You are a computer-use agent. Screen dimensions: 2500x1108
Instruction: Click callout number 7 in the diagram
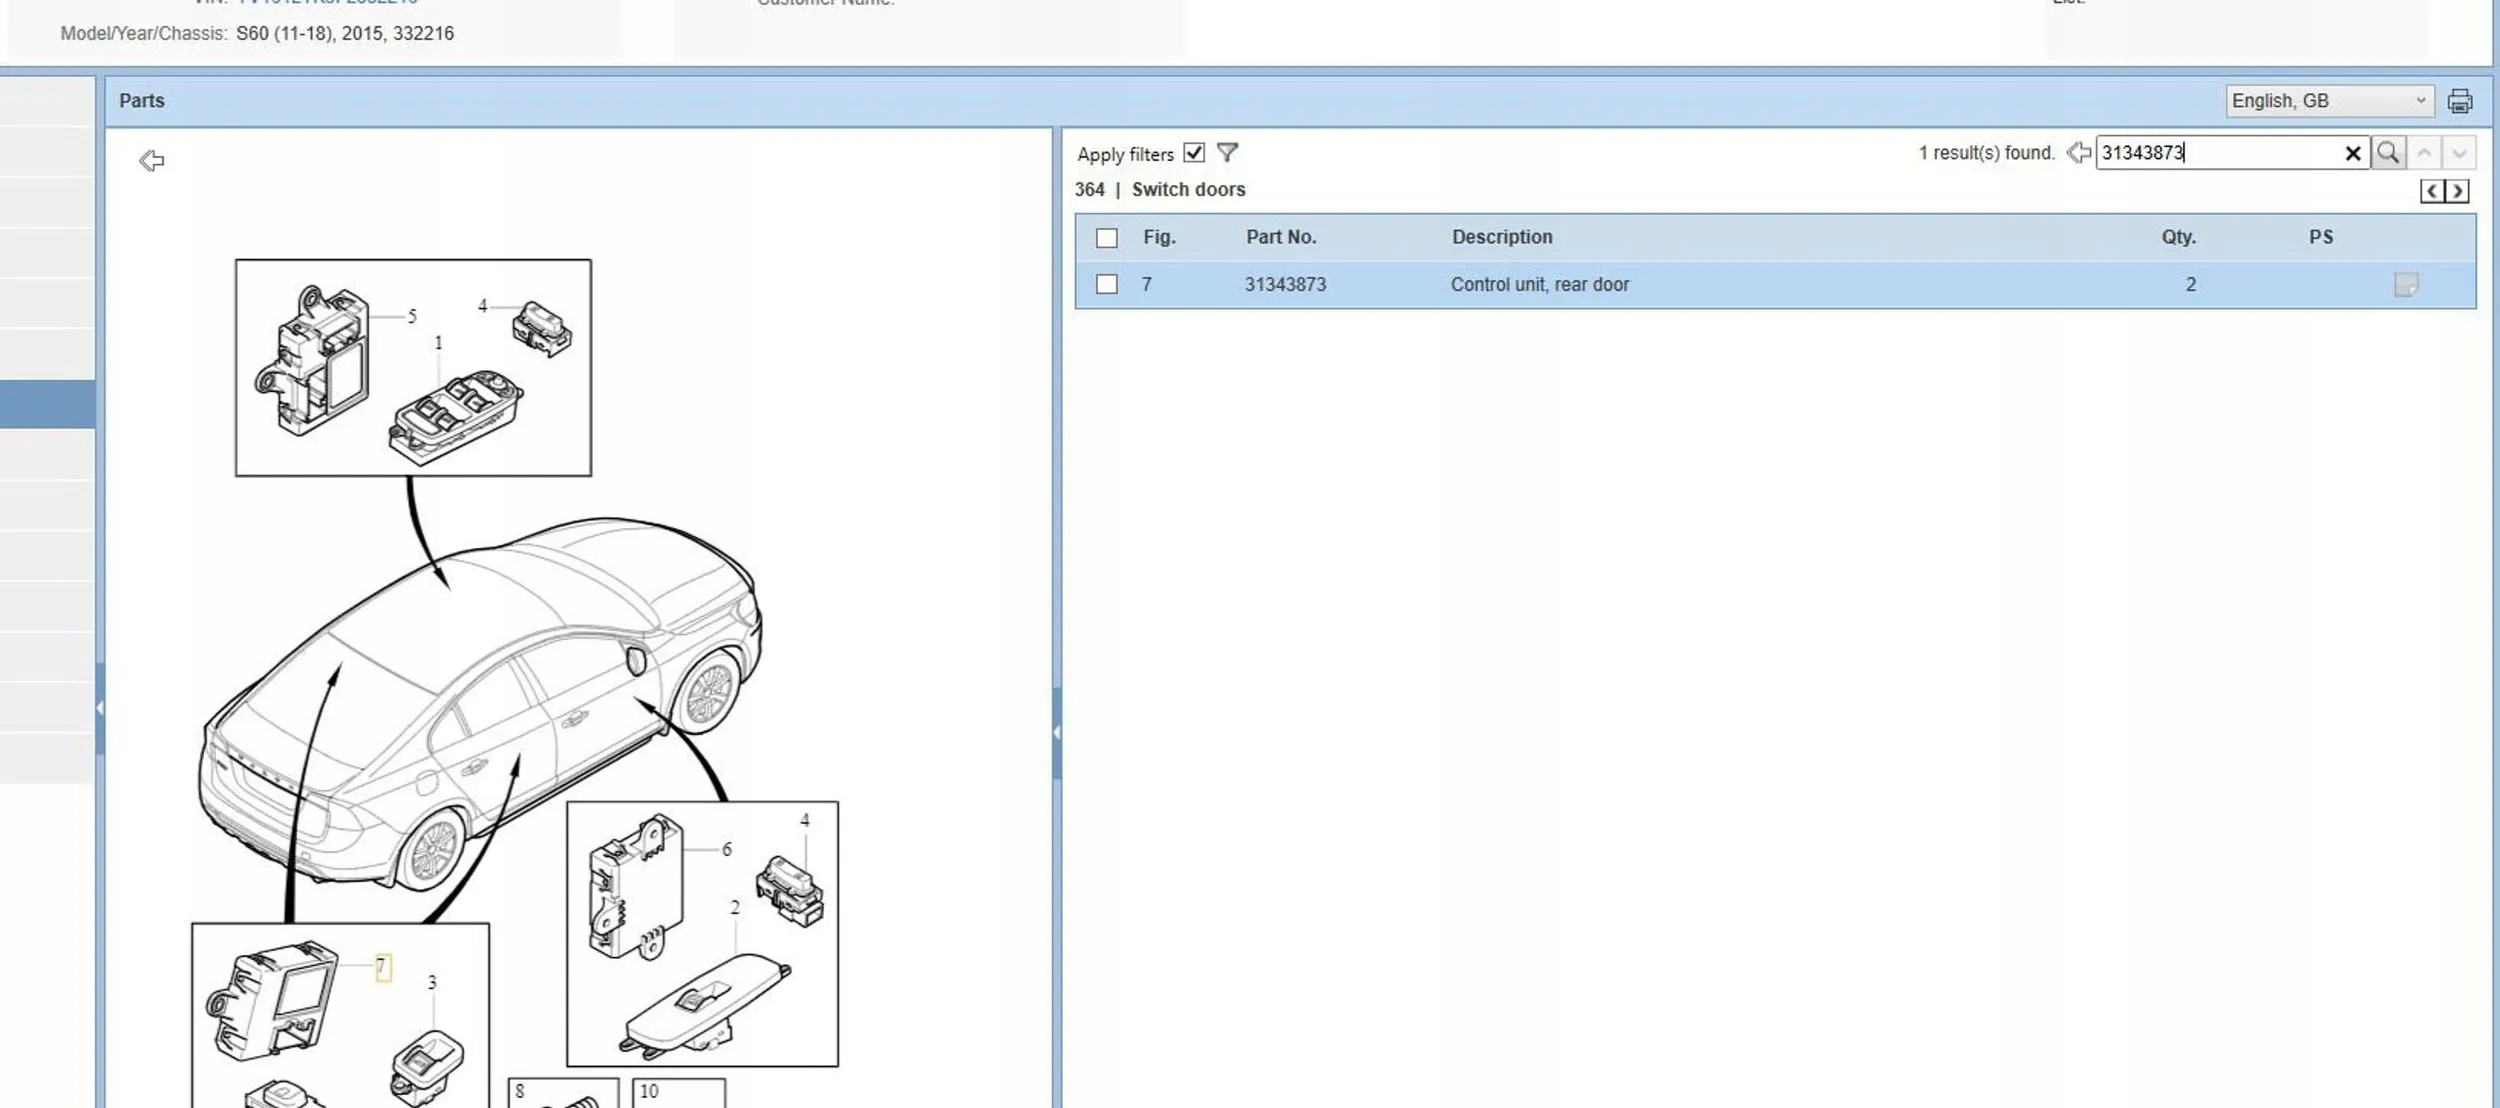382,967
